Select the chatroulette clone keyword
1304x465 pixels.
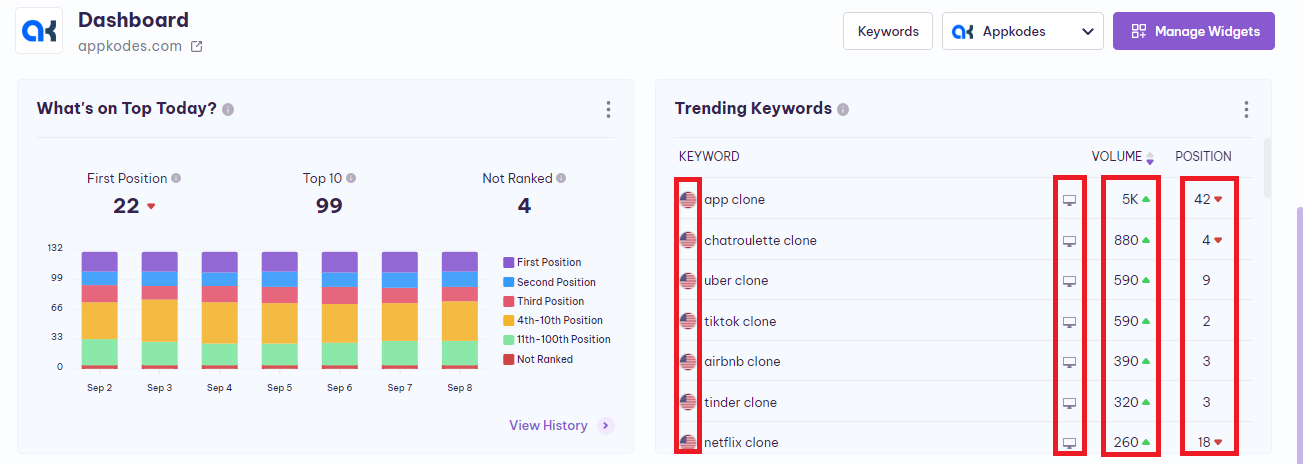pyautogui.click(x=760, y=240)
